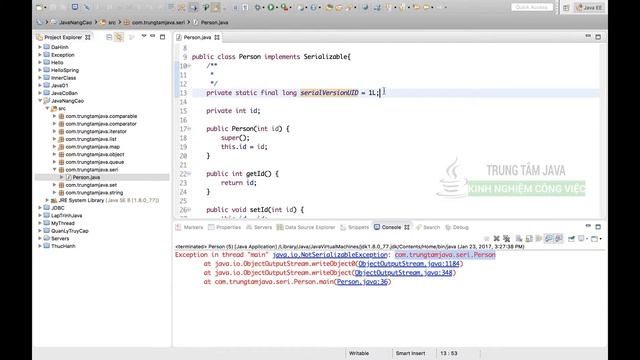Collapse the JavaNangCao project node

[x=40, y=101]
